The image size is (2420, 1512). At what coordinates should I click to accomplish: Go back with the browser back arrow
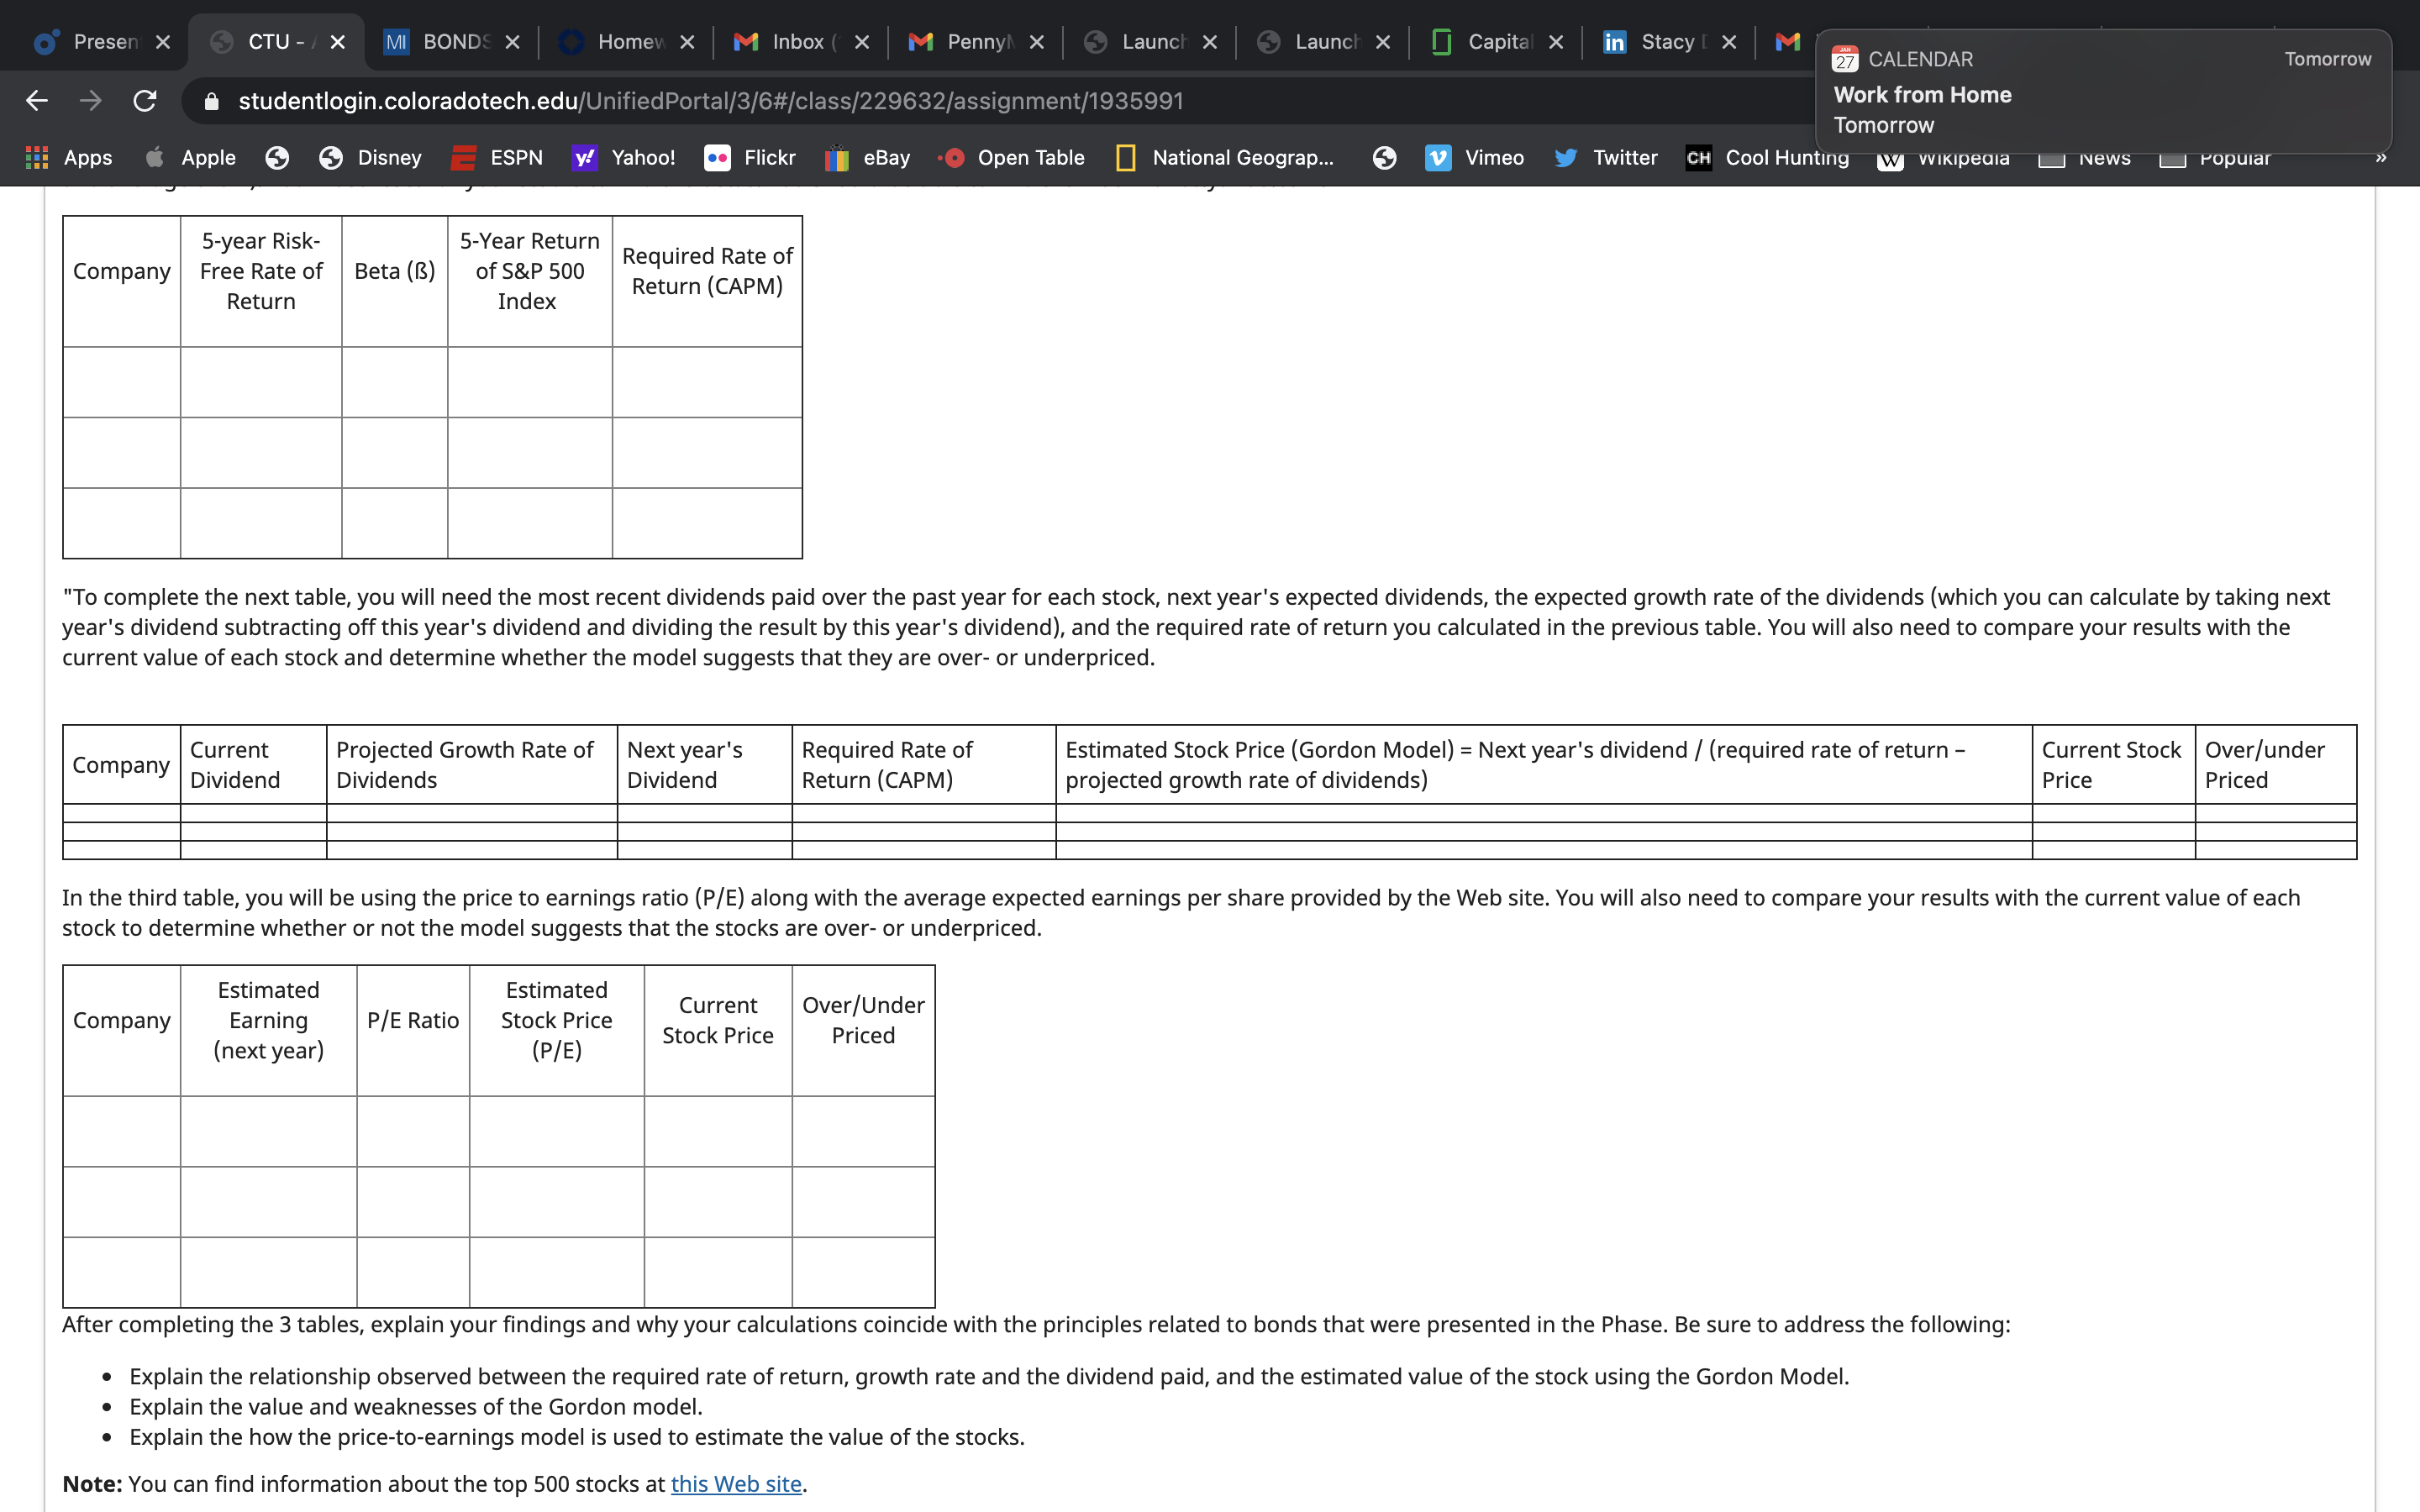pos(37,101)
